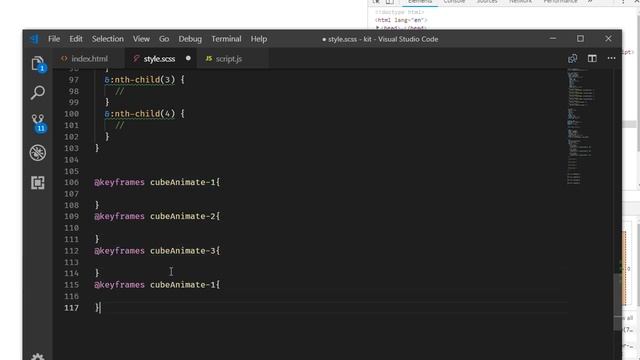This screenshot has height=360, width=640.
Task: Open the Debug panel in the activity bar
Action: point(38,153)
